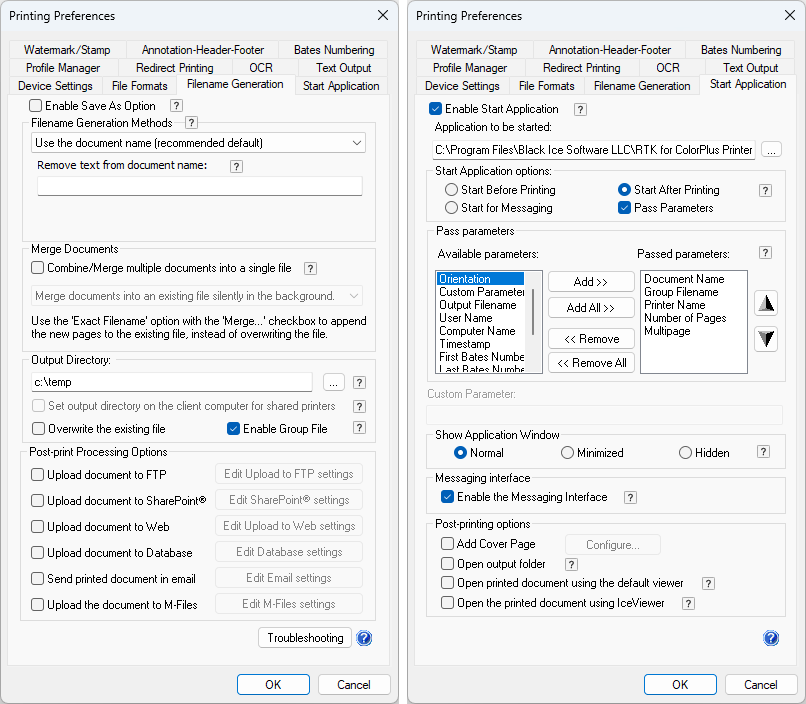The width and height of the screenshot is (806, 704).
Task: Open help for Enable the Messaging Interface
Action: (x=630, y=497)
